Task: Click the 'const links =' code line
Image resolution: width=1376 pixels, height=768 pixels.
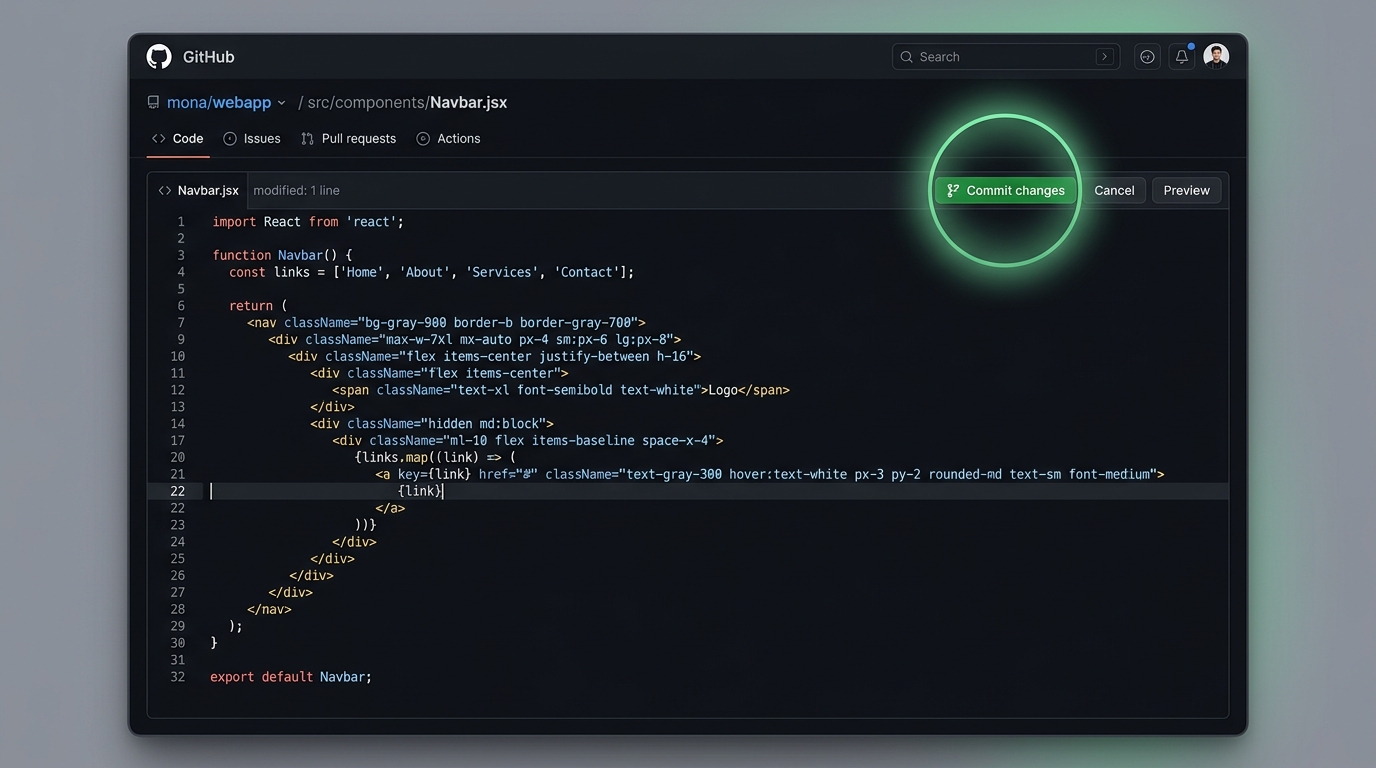Action: [431, 272]
